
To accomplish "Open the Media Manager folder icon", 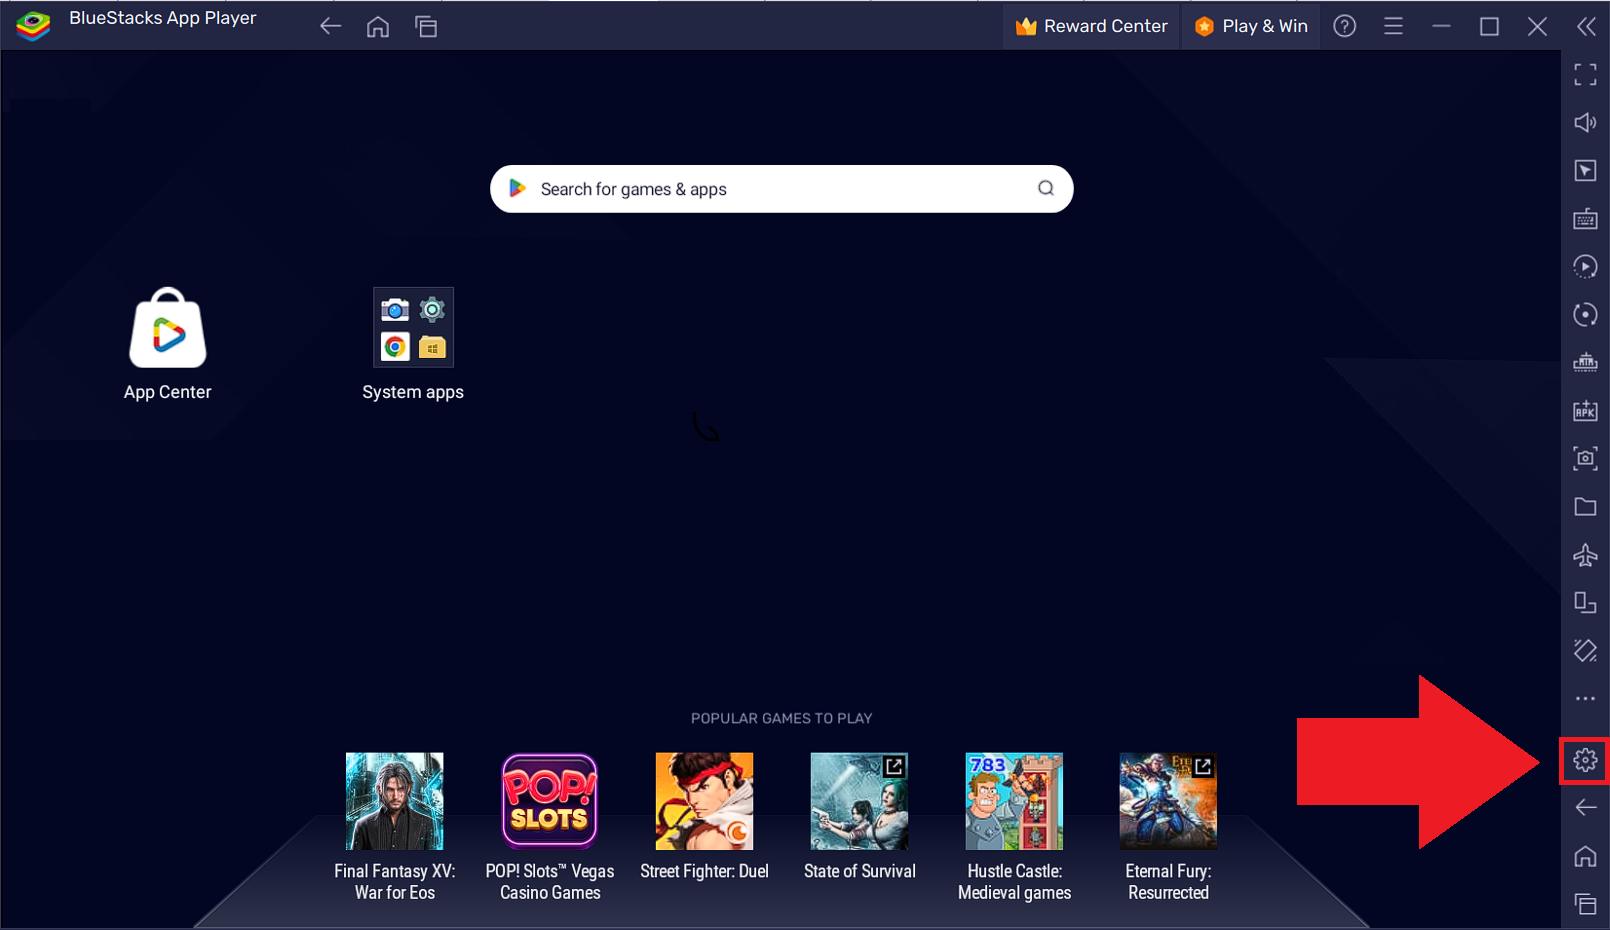I will pos(1585,506).
